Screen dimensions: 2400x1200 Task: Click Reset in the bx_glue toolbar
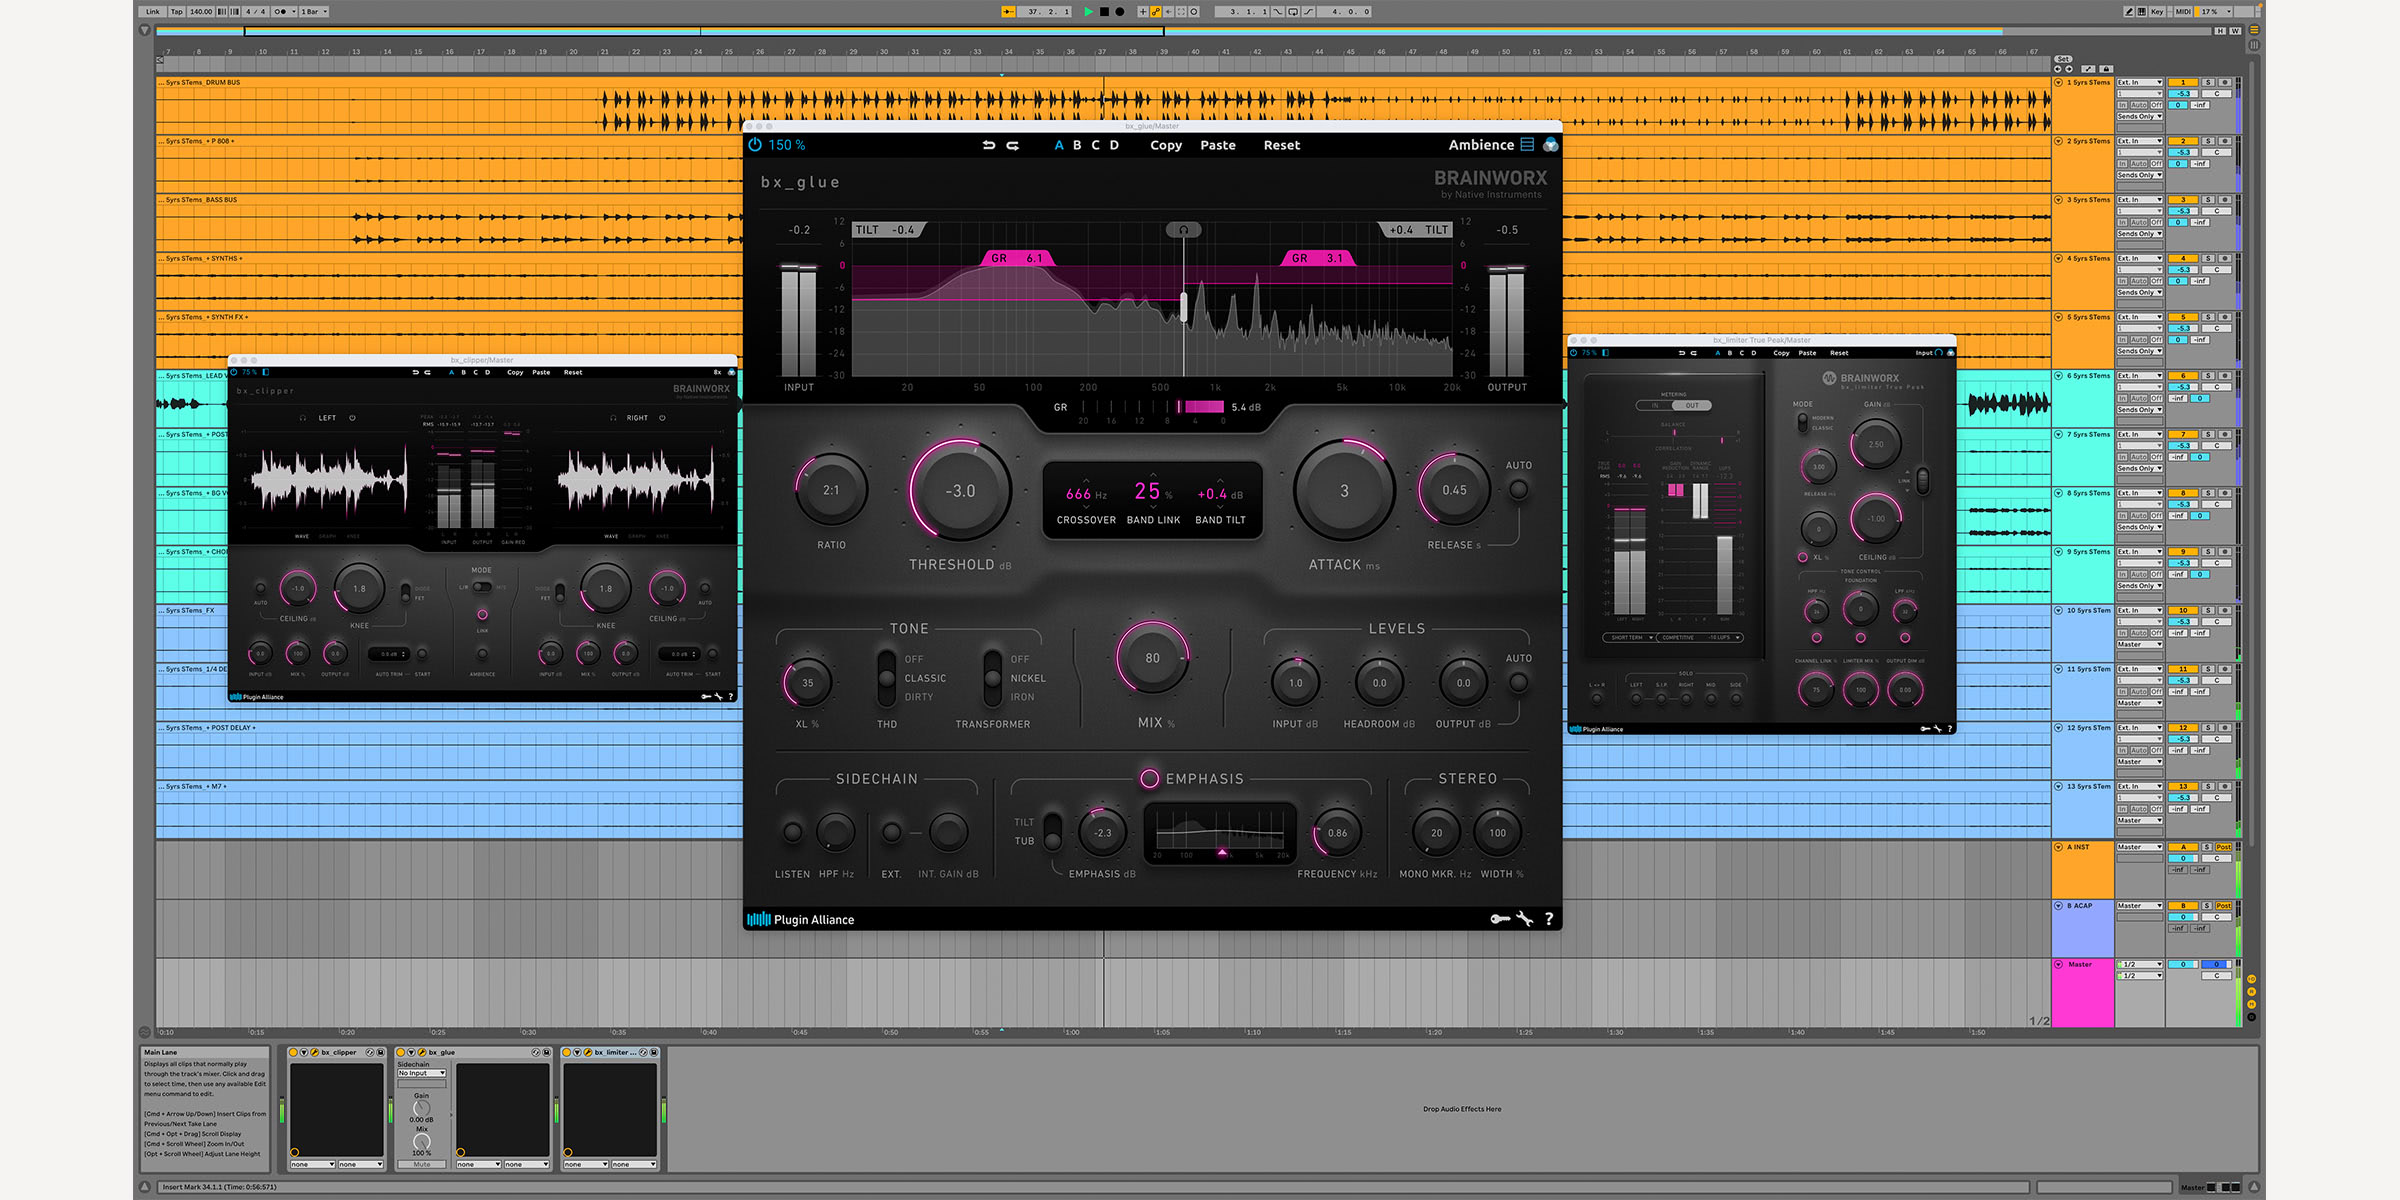pyautogui.click(x=1281, y=145)
